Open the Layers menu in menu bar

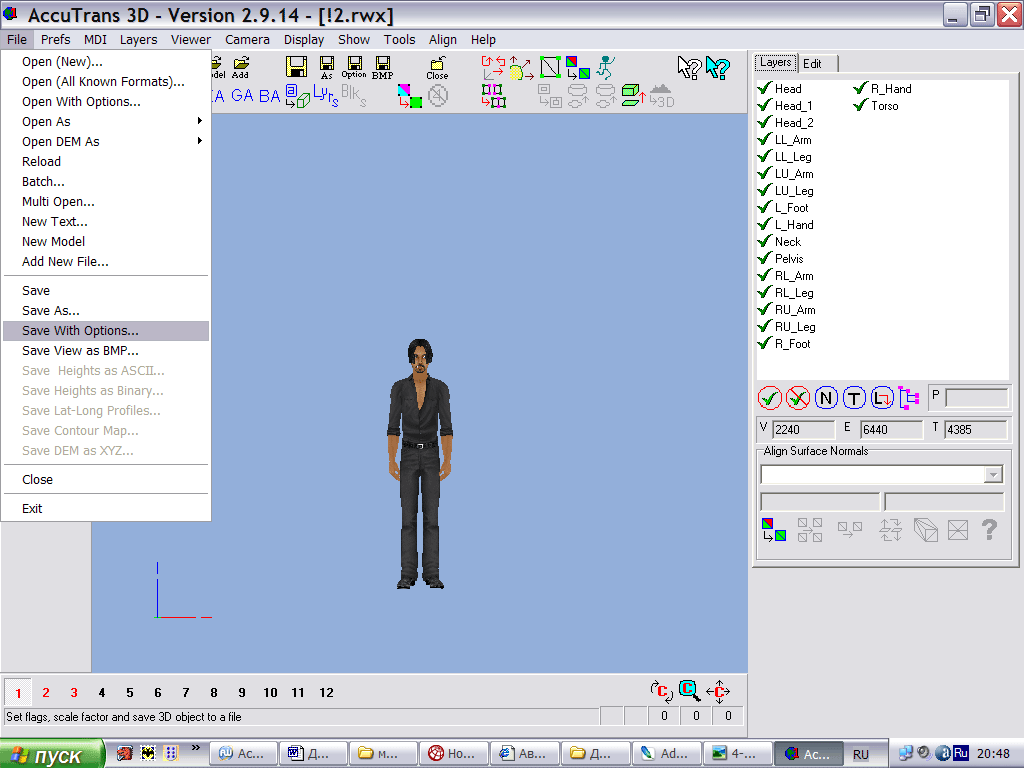[138, 39]
